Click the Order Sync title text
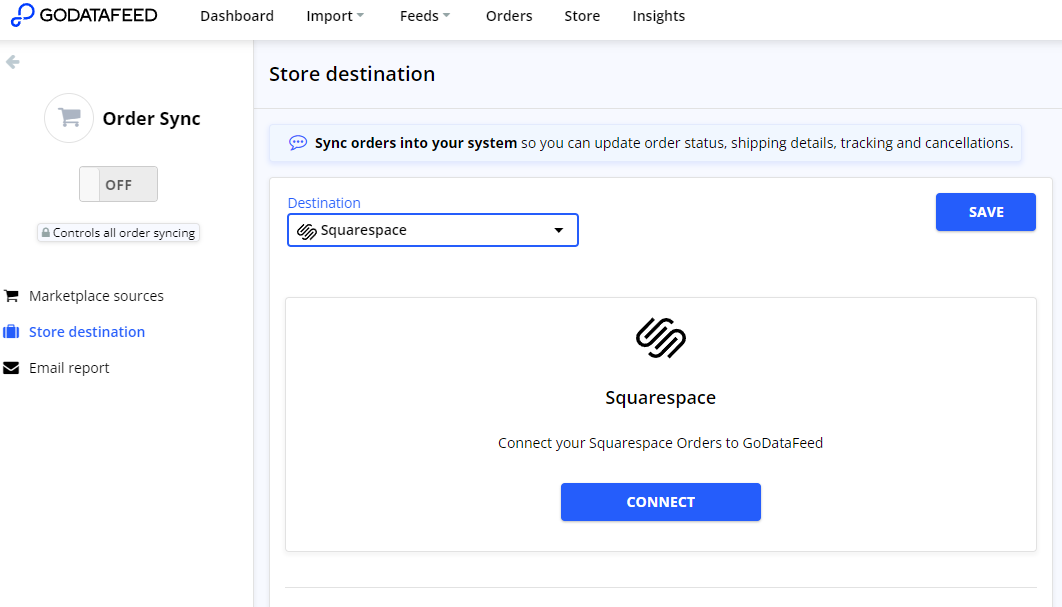 [x=151, y=119]
